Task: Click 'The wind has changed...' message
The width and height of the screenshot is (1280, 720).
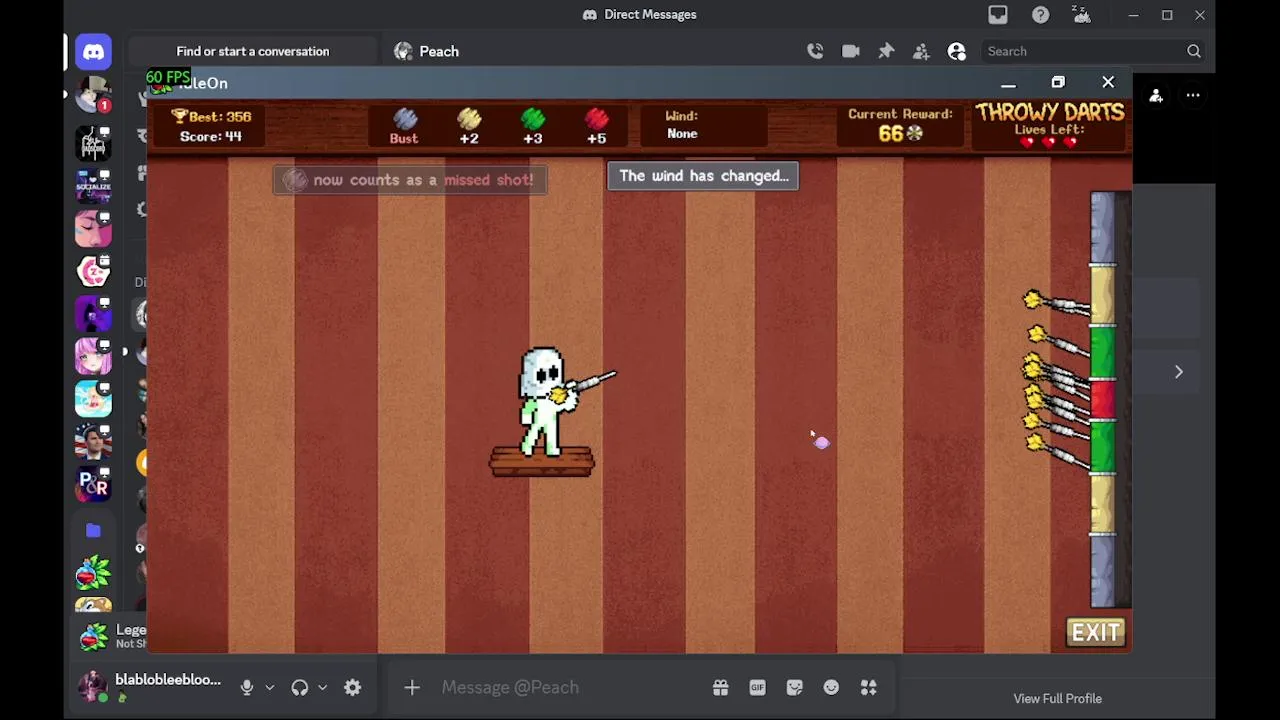Action: (703, 176)
